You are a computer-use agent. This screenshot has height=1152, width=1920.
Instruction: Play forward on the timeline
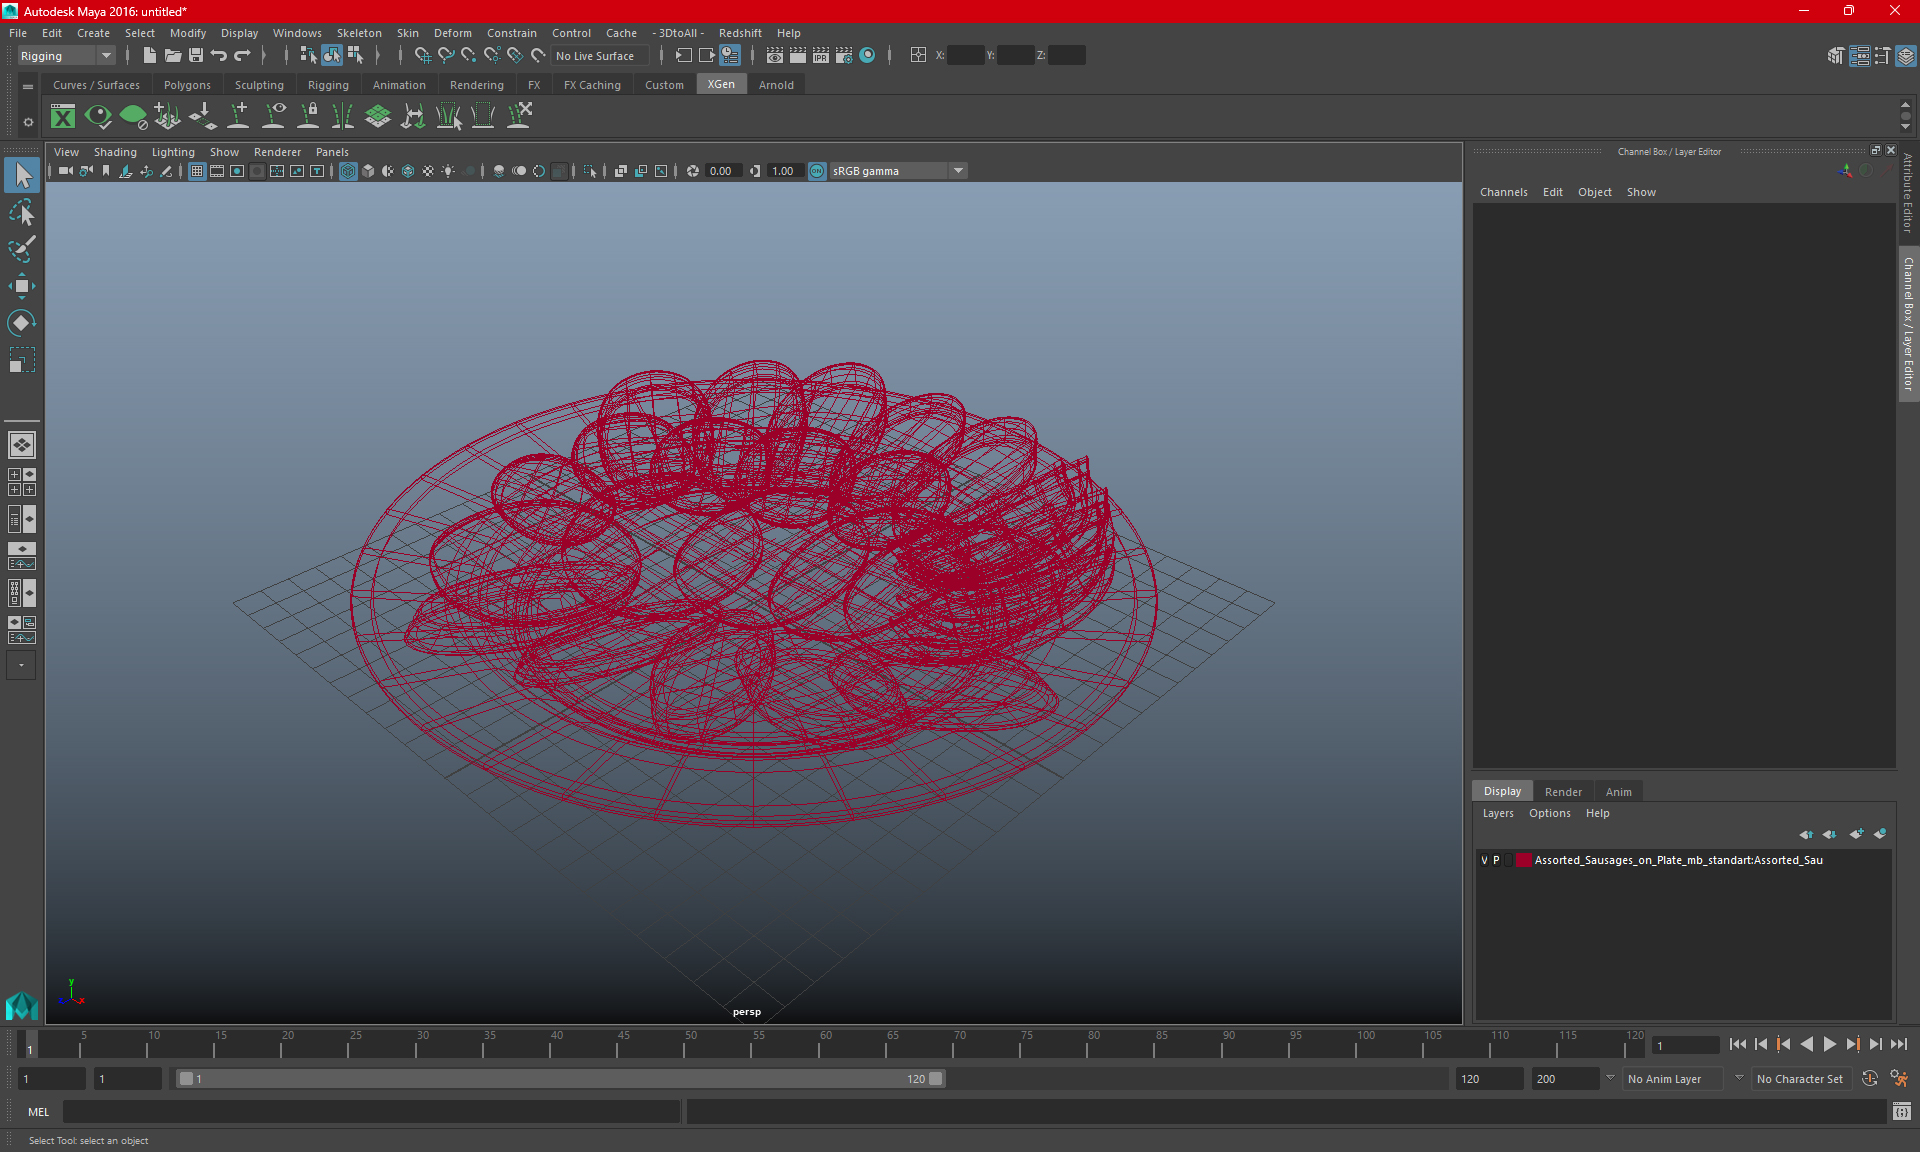(1829, 1044)
